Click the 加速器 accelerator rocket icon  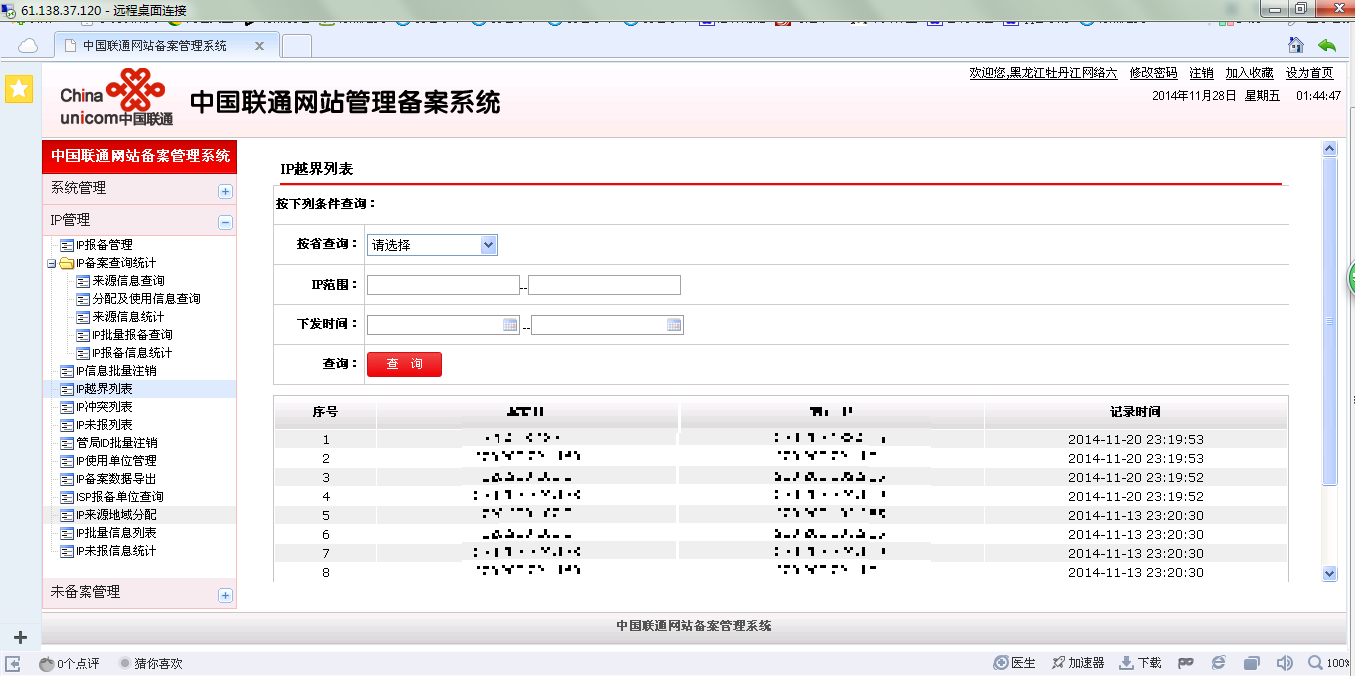point(1077,663)
